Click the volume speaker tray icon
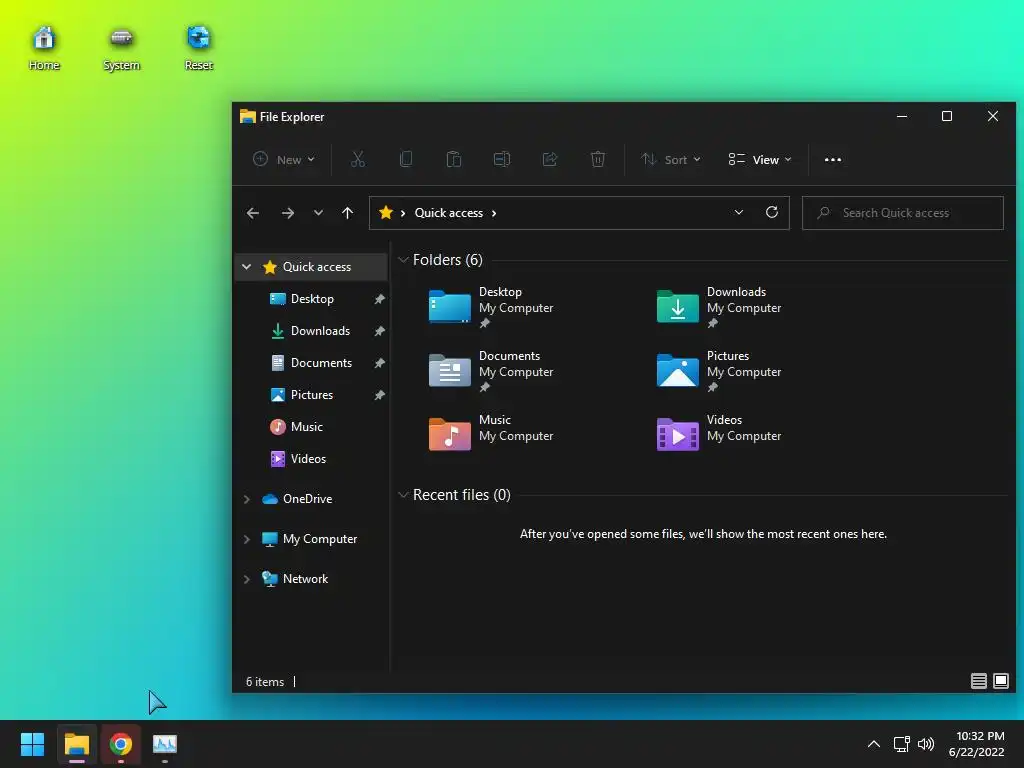This screenshot has height=768, width=1024. 926,744
